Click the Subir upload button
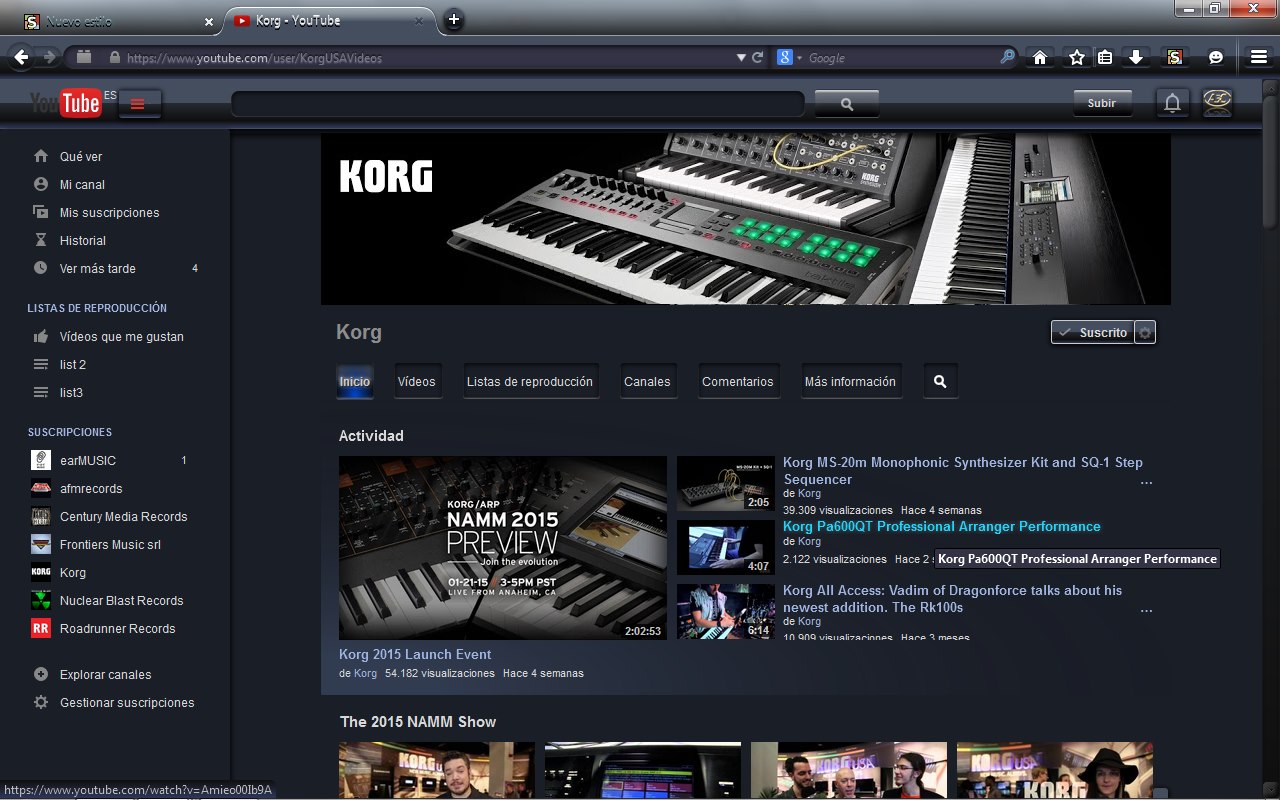Screen dimensions: 1280x800 pyautogui.click(x=1101, y=103)
